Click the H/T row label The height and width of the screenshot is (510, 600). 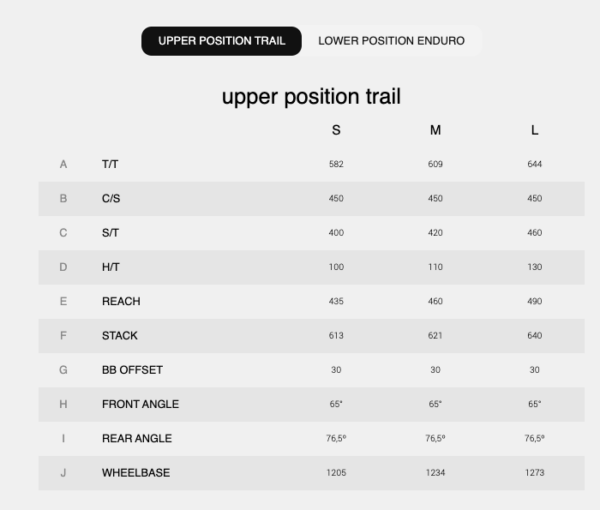pyautogui.click(x=110, y=267)
